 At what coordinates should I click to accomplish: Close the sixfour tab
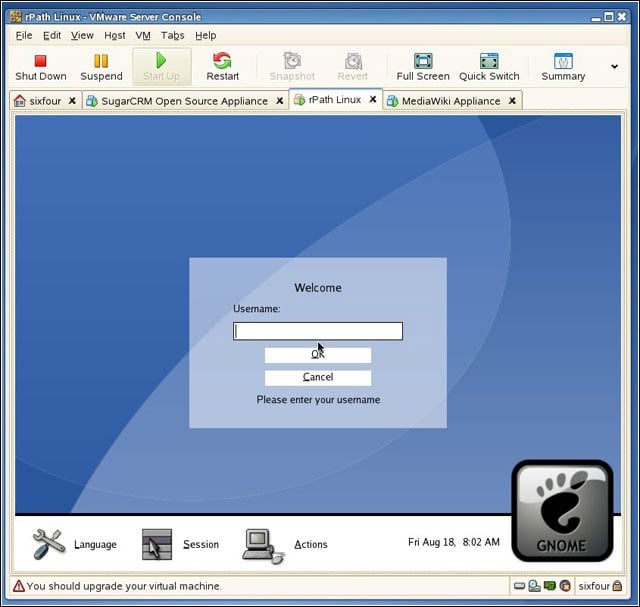(x=72, y=100)
